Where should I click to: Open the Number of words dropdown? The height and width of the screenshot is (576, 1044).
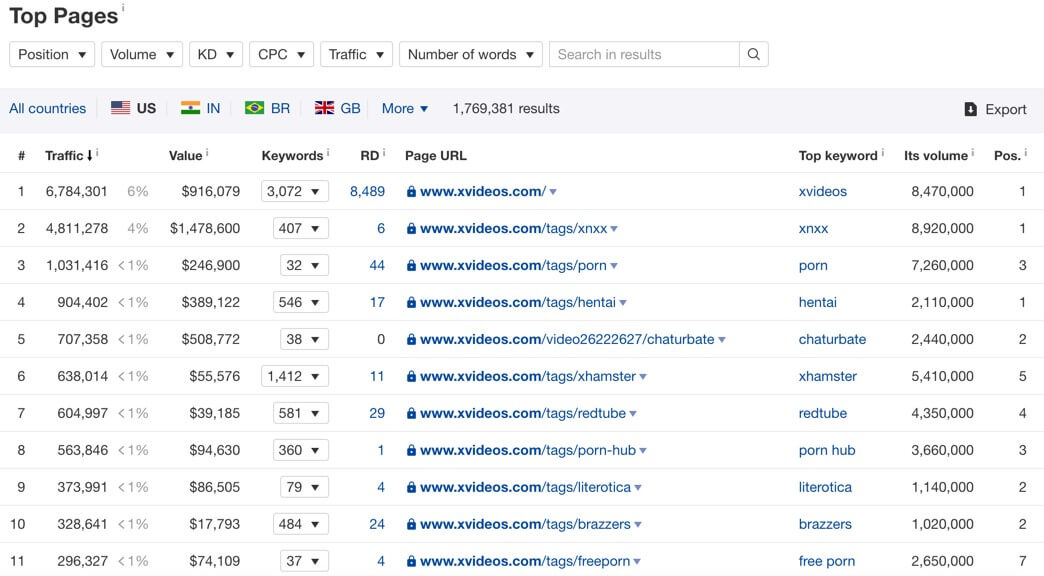(471, 55)
